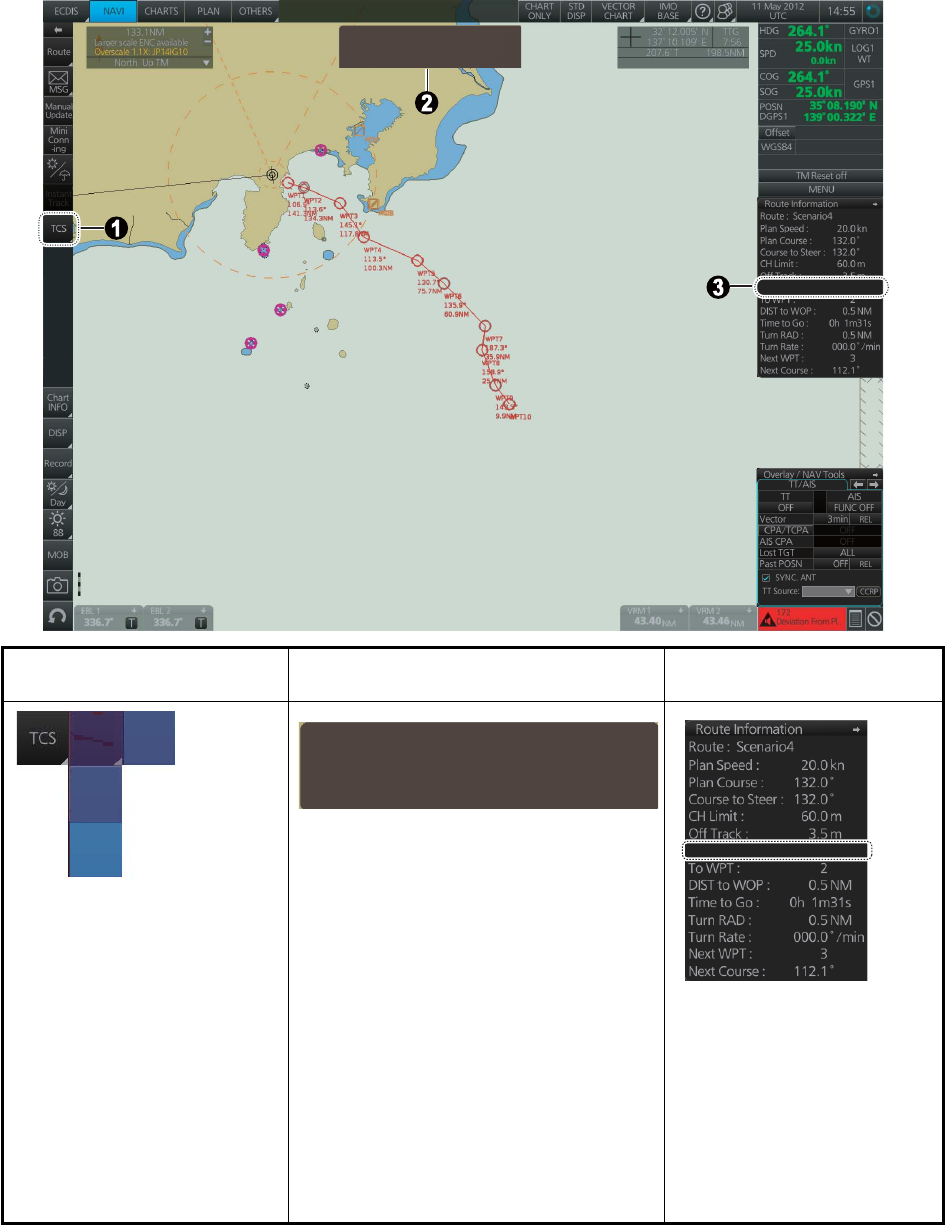Click the VRM 1 43.40 NM box

click(654, 617)
